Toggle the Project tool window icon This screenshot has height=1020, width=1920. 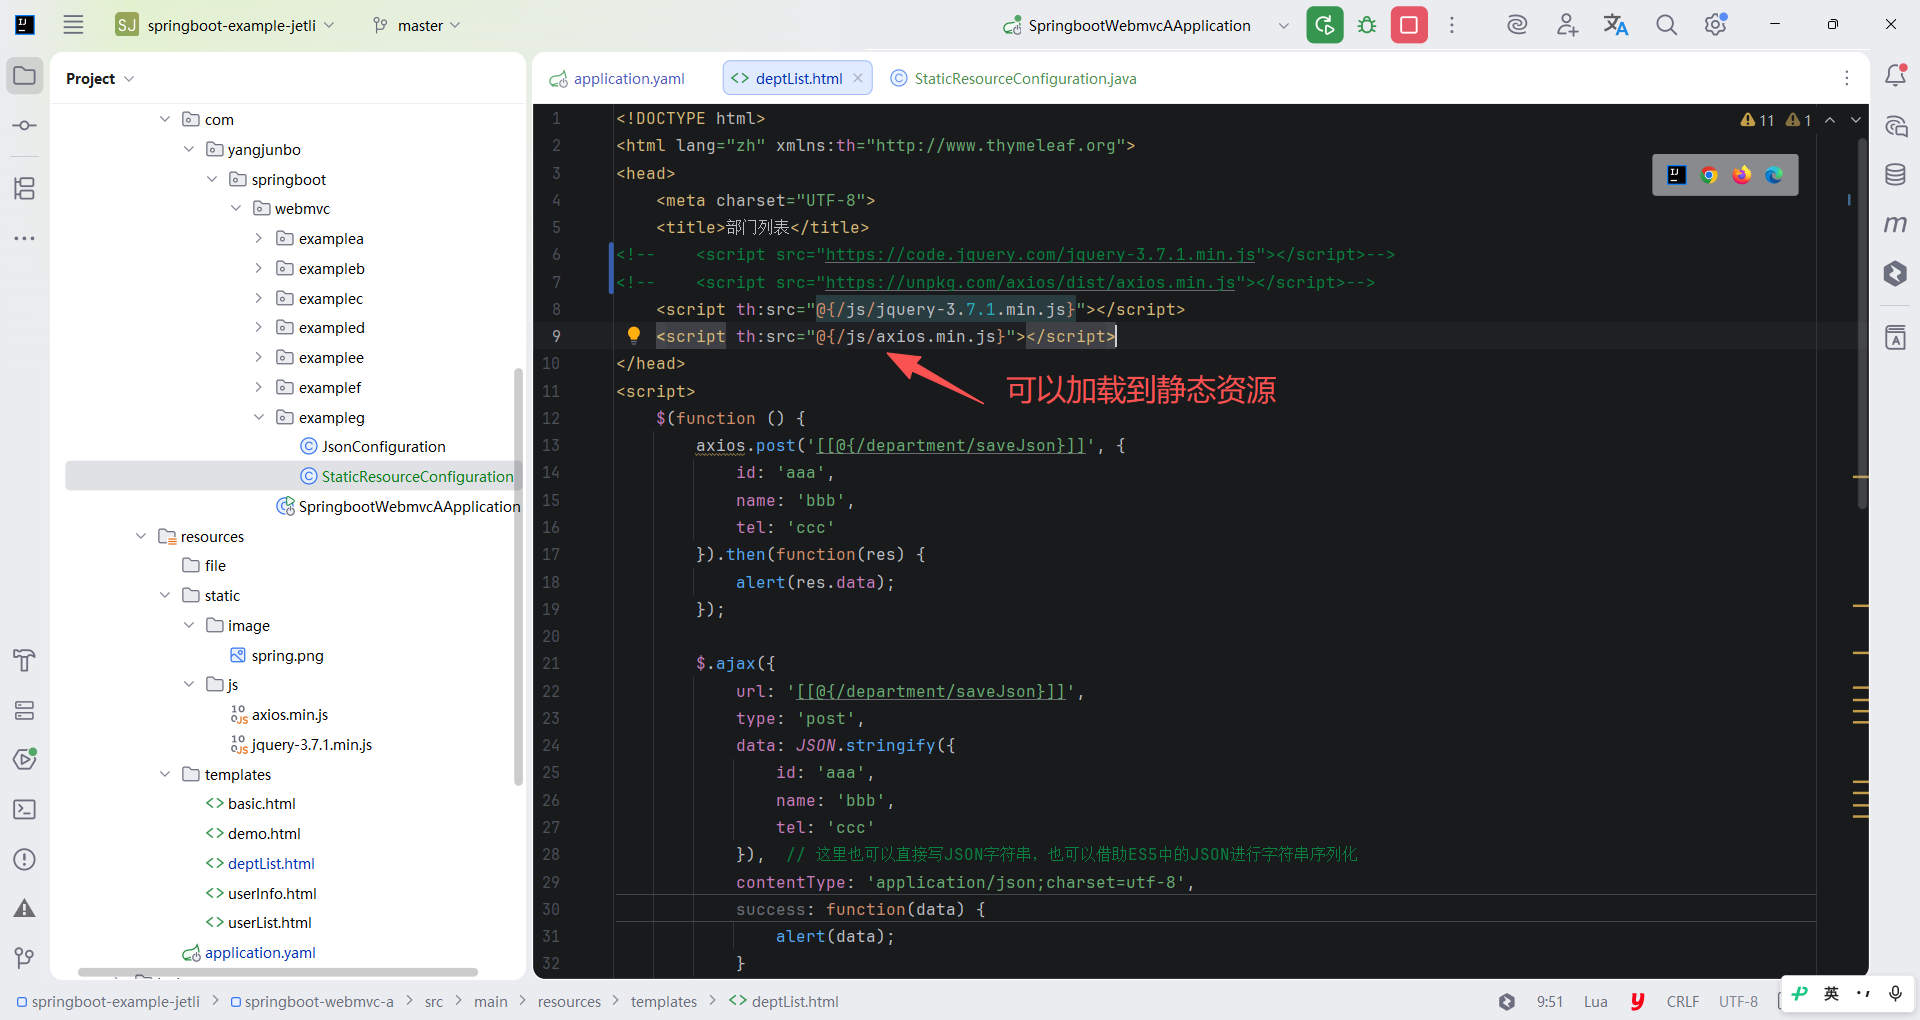pos(25,76)
